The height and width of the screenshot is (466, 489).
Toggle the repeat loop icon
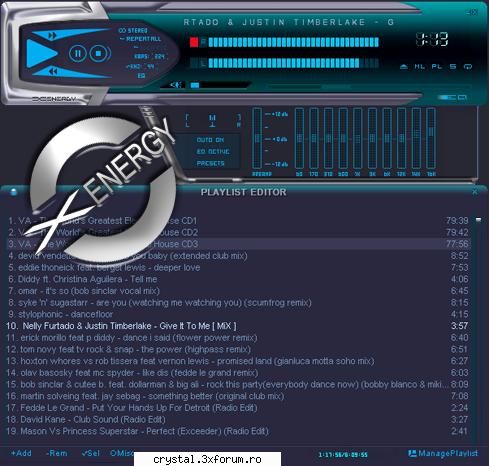468,67
